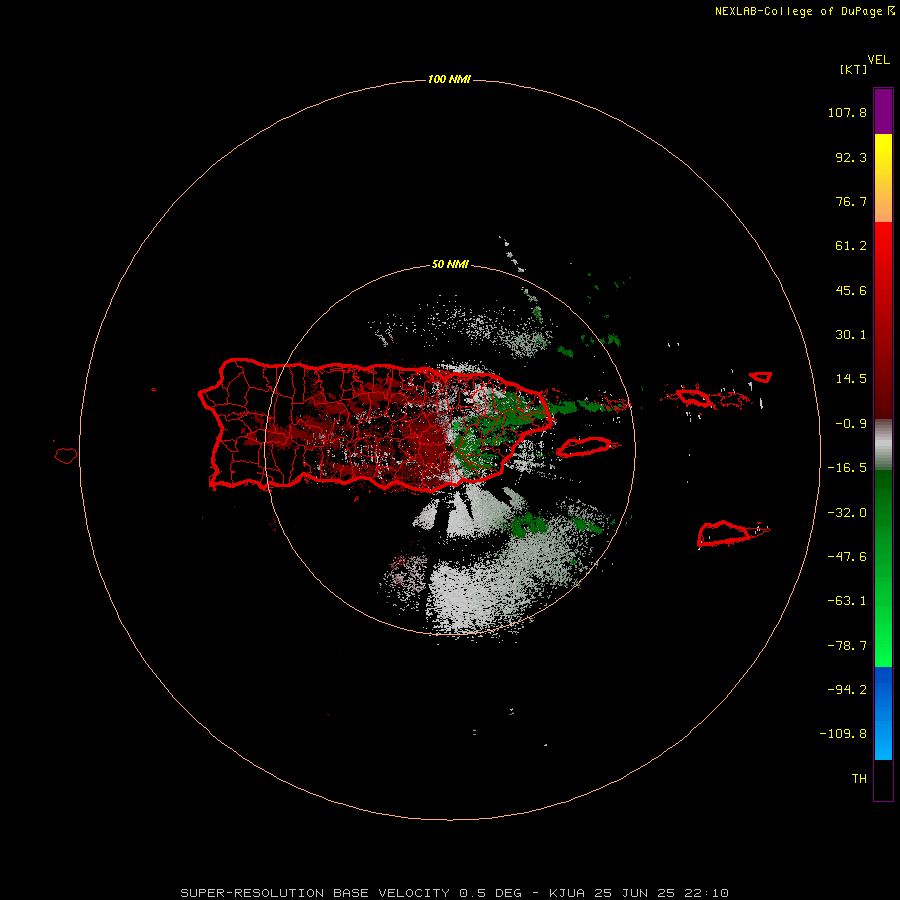Image resolution: width=900 pixels, height=900 pixels.
Task: Select the 107.8 legend value
Action: (x=847, y=112)
